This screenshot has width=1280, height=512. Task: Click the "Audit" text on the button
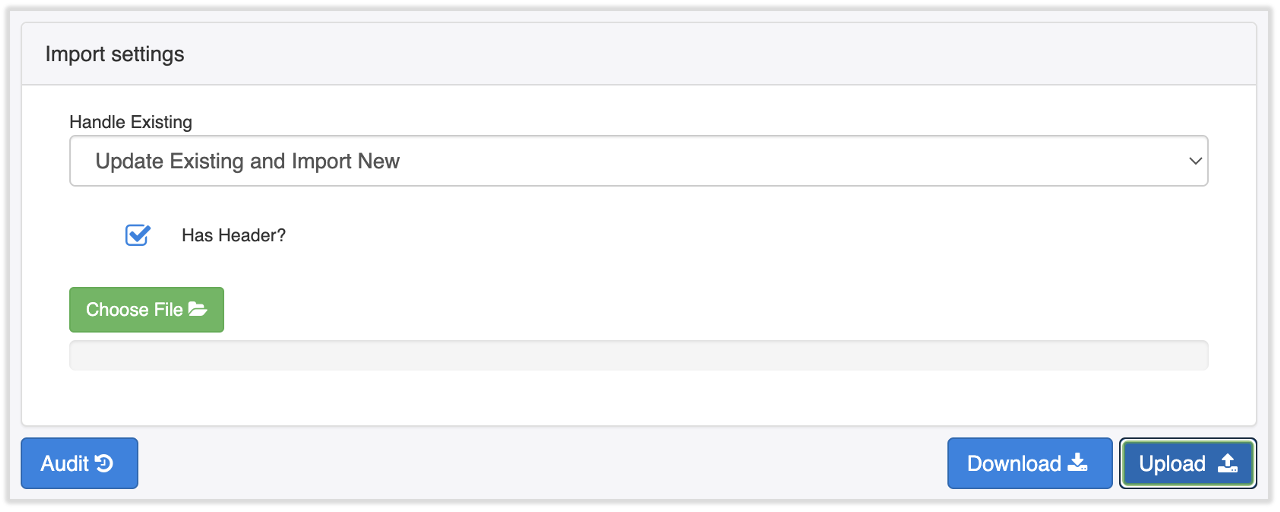click(65, 464)
